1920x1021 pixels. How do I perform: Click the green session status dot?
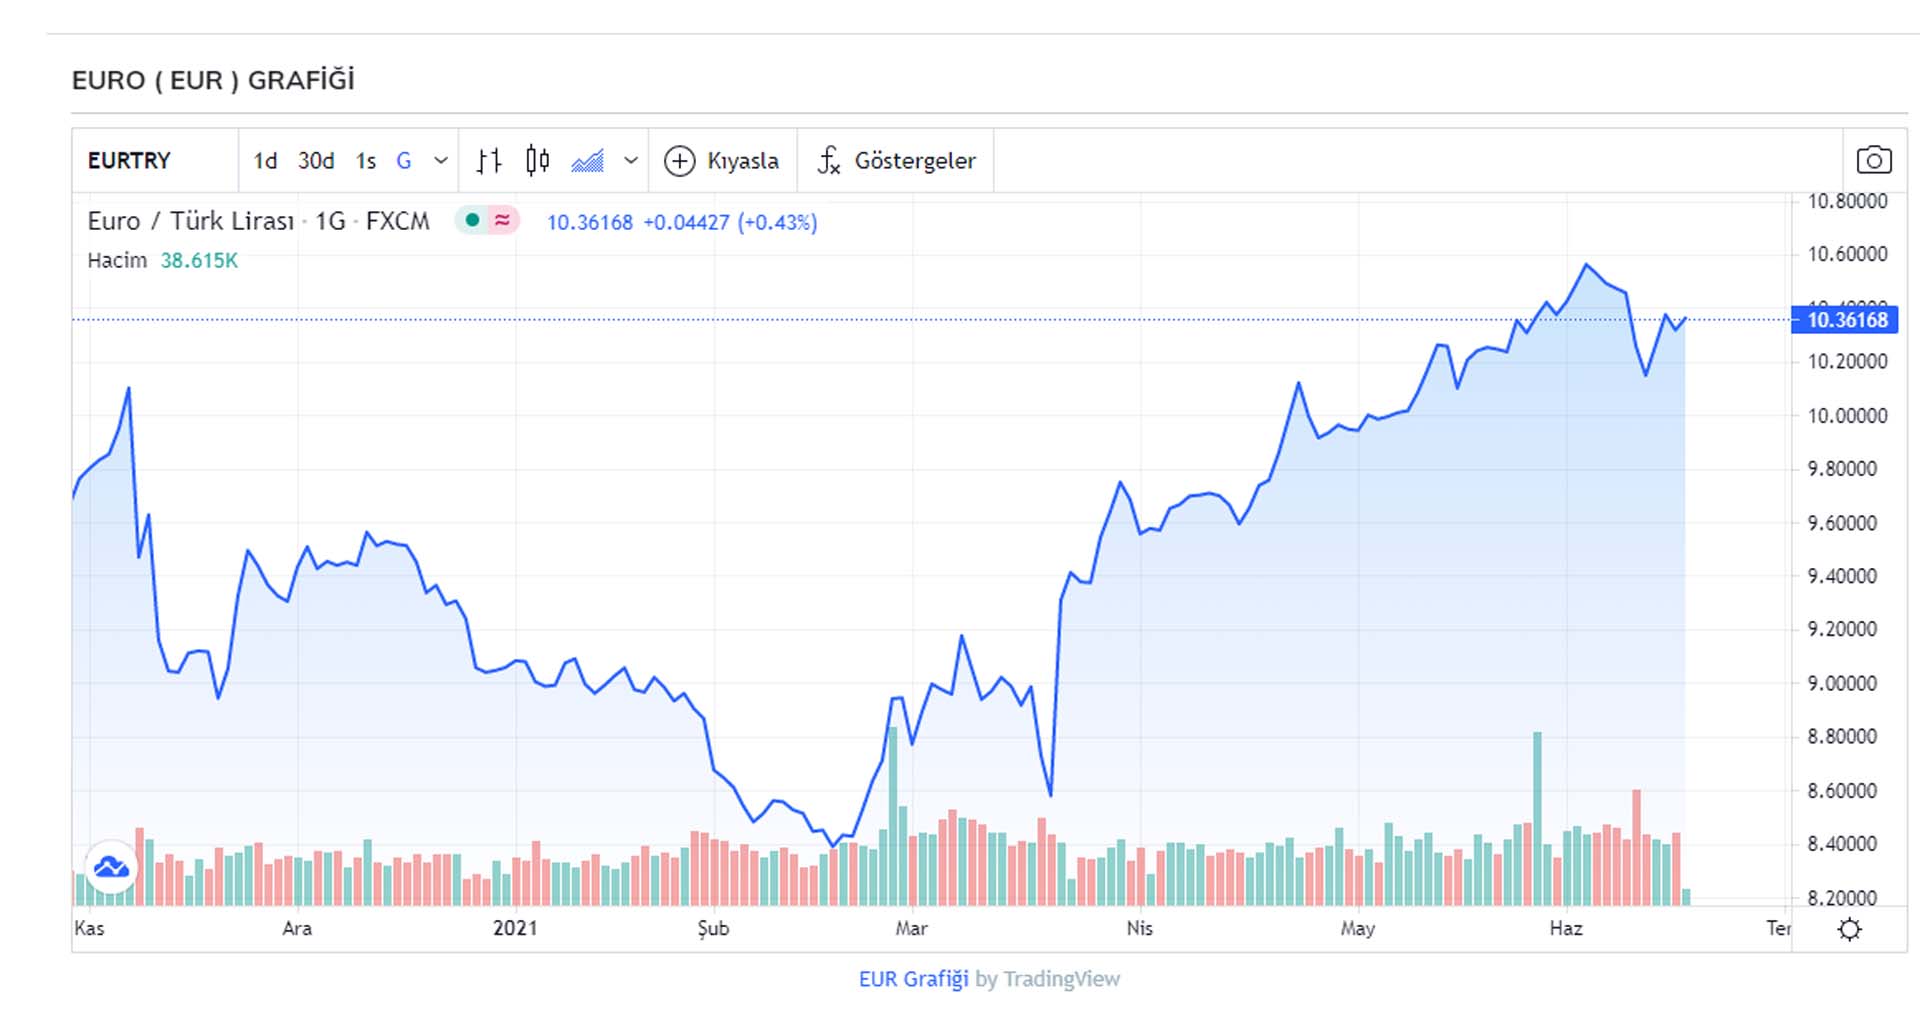[472, 221]
